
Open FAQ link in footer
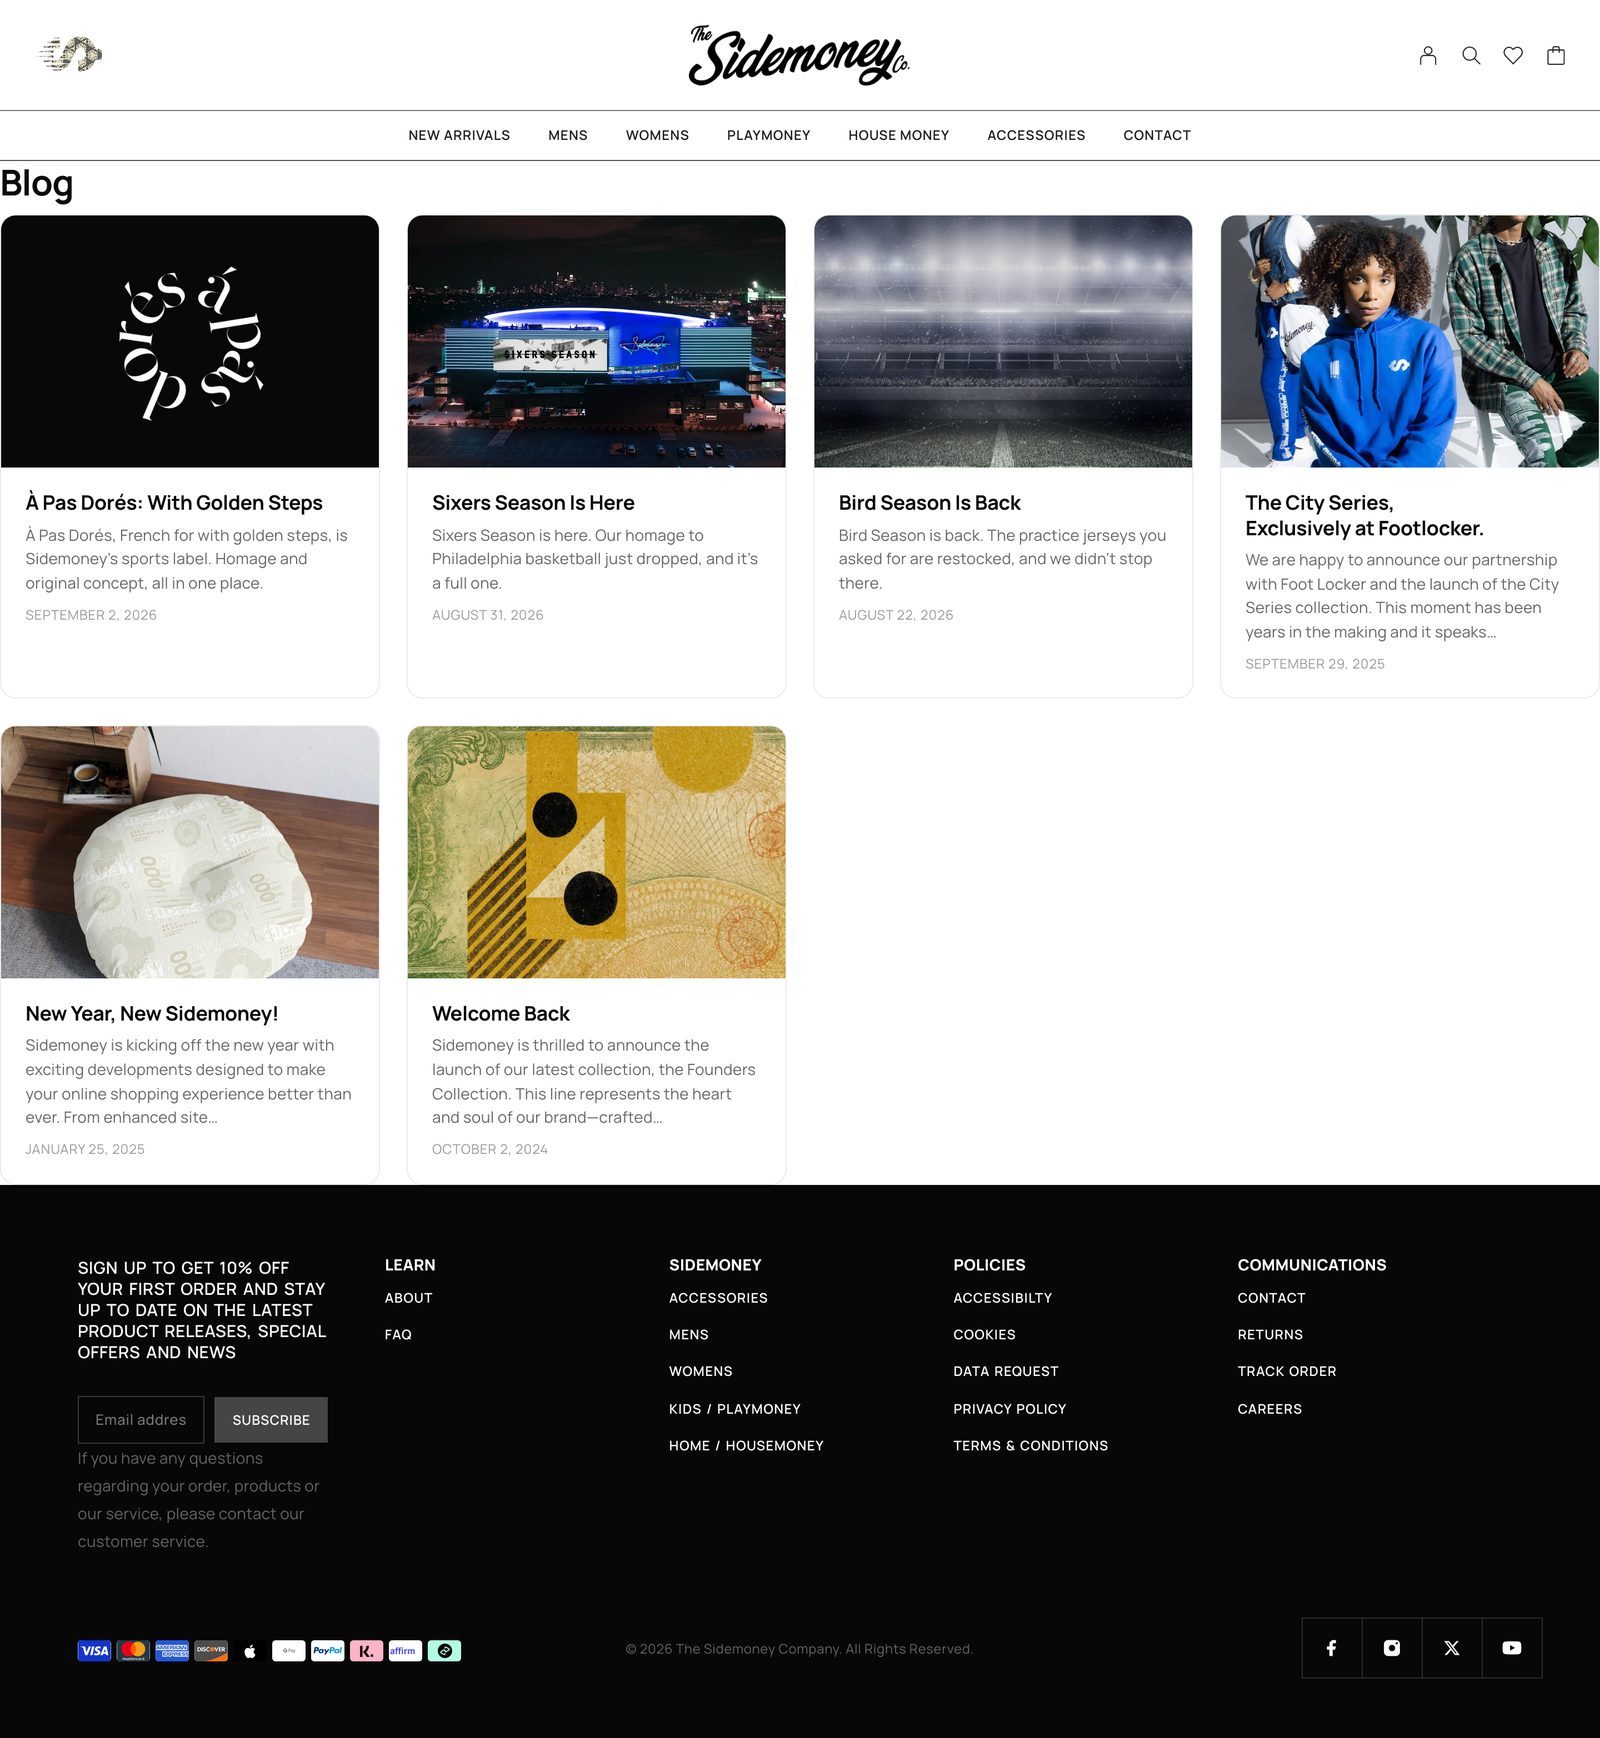[x=398, y=1335]
